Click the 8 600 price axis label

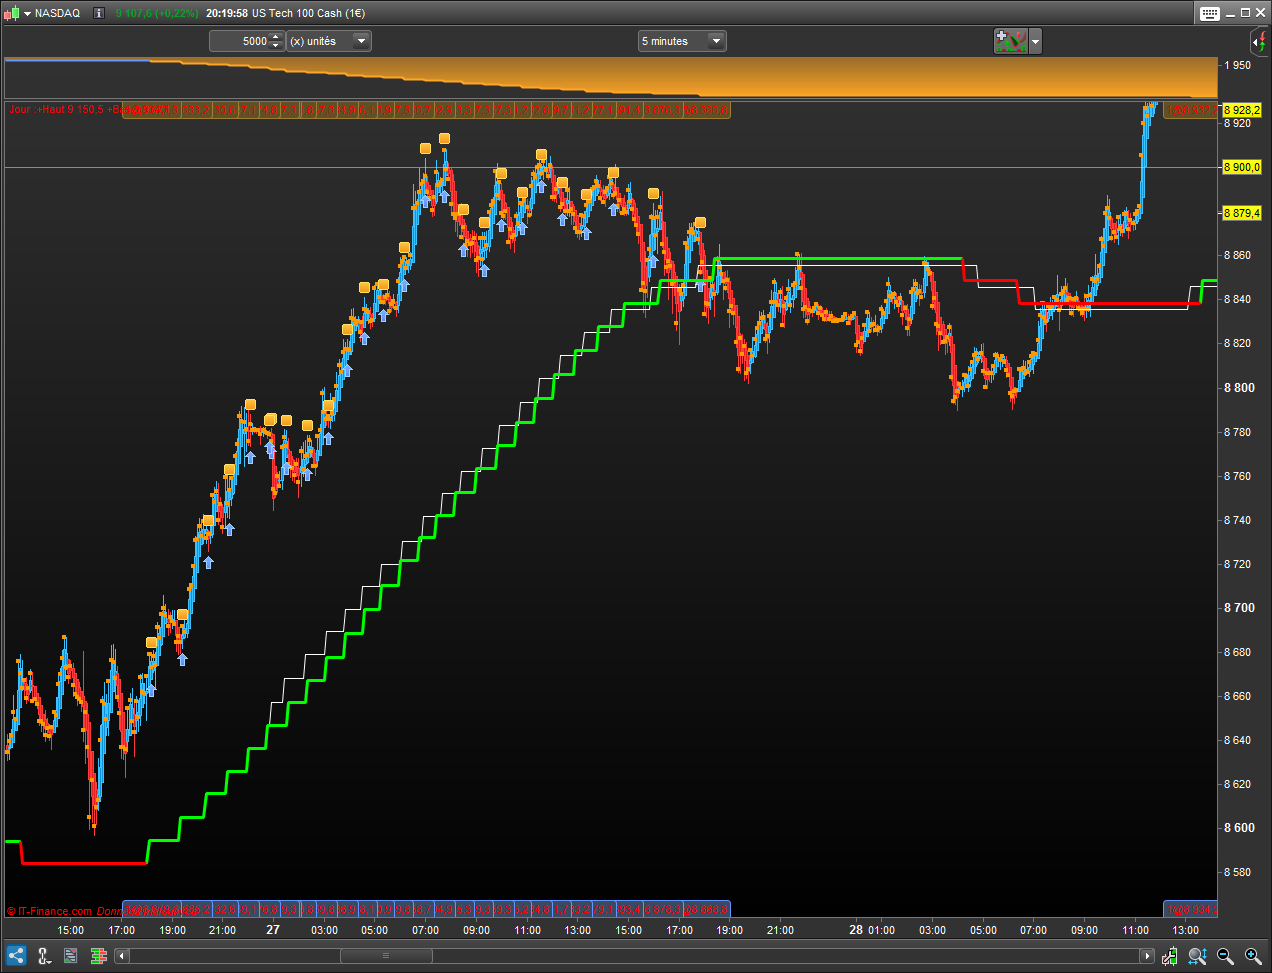click(1239, 828)
